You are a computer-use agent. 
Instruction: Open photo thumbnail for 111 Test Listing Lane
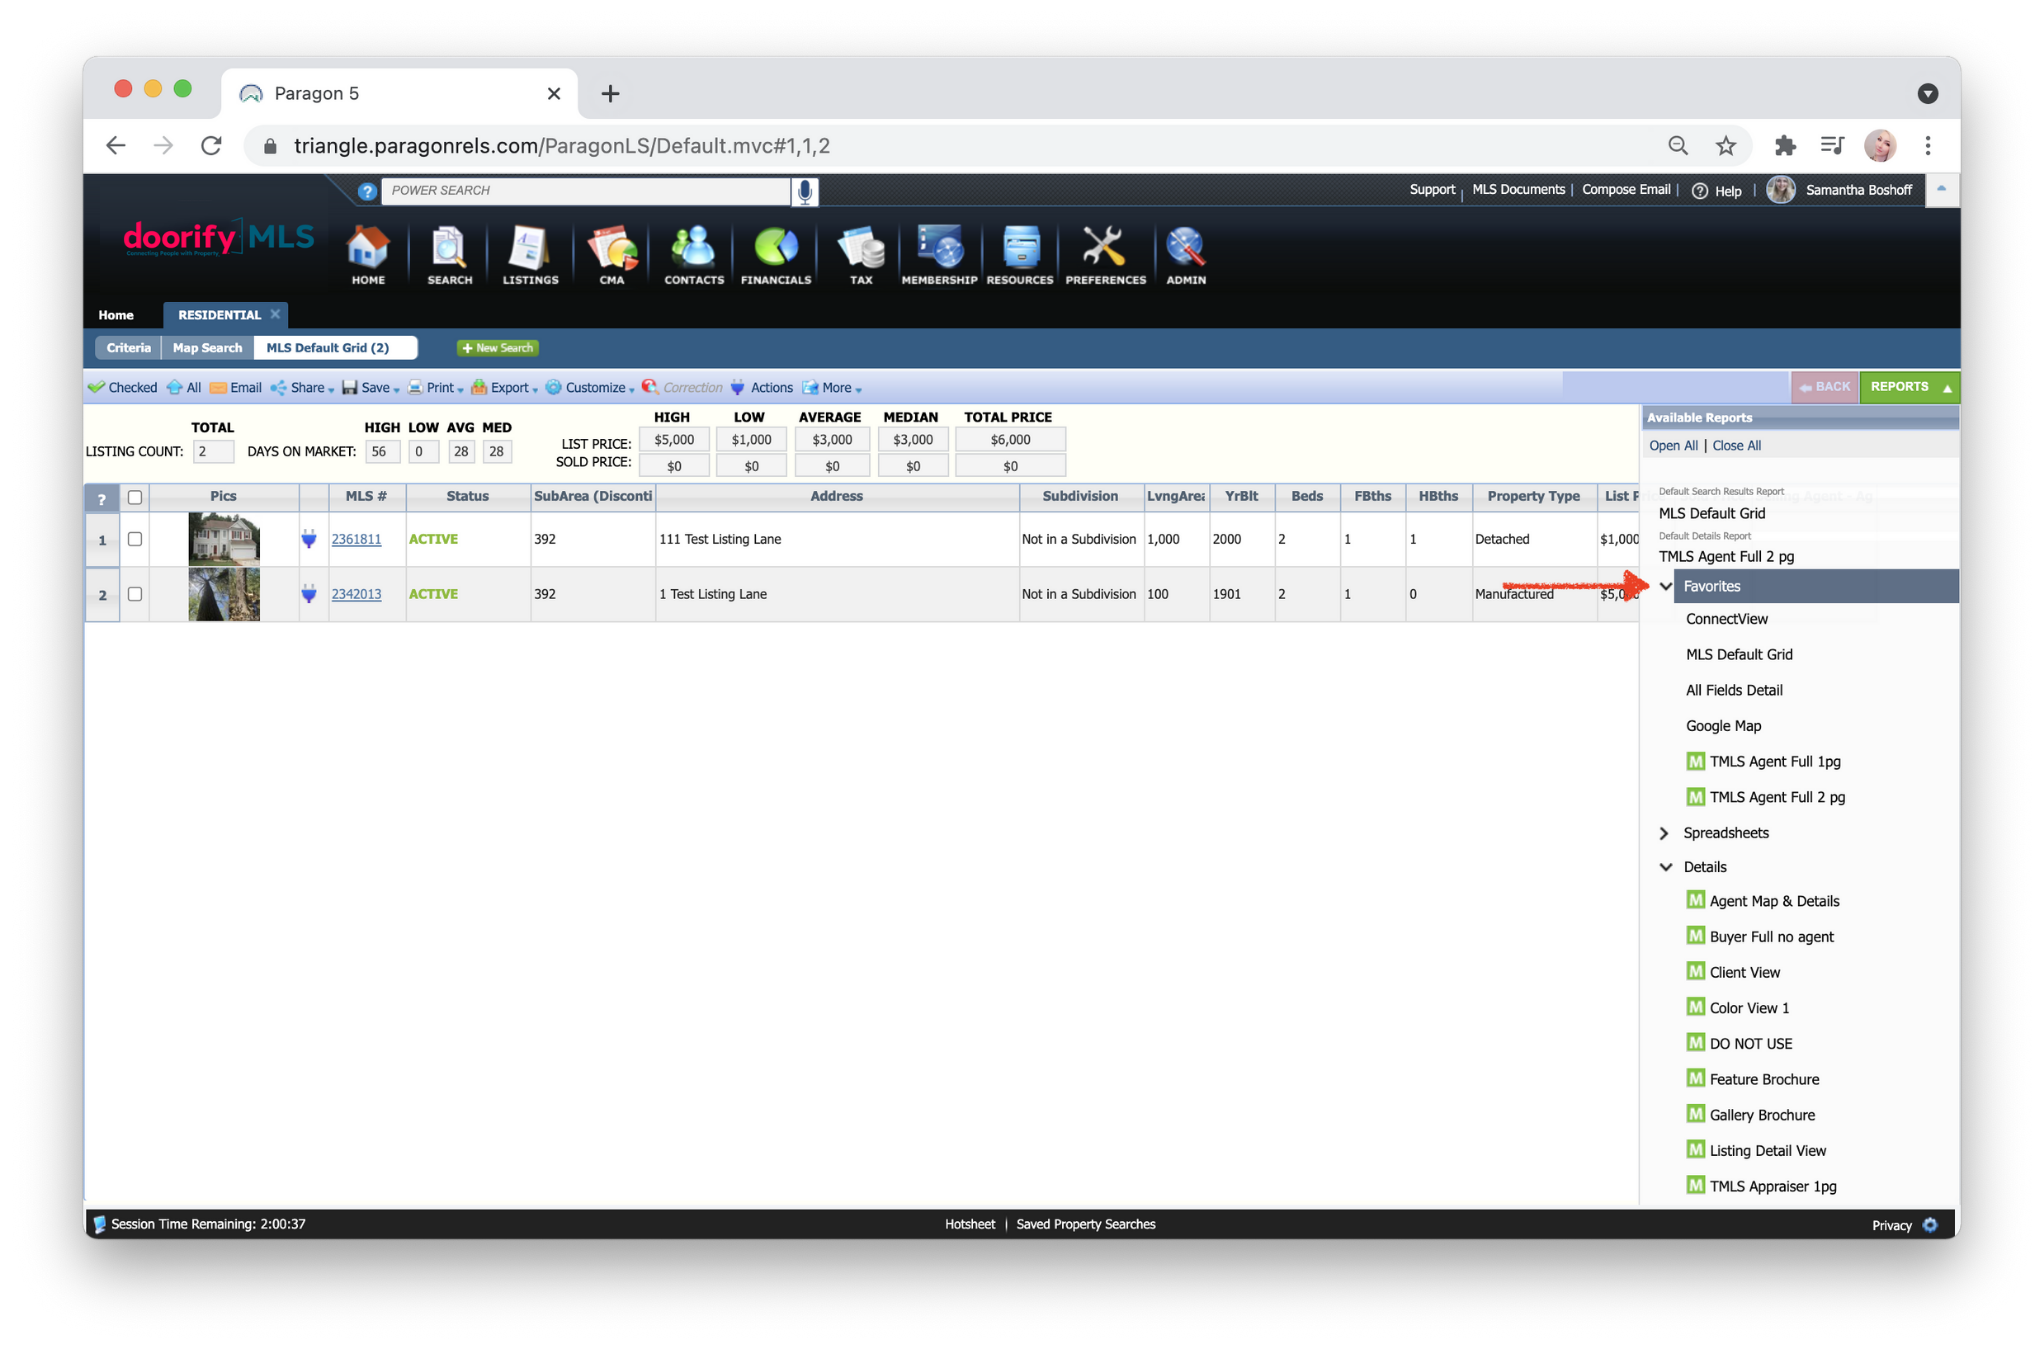(224, 539)
